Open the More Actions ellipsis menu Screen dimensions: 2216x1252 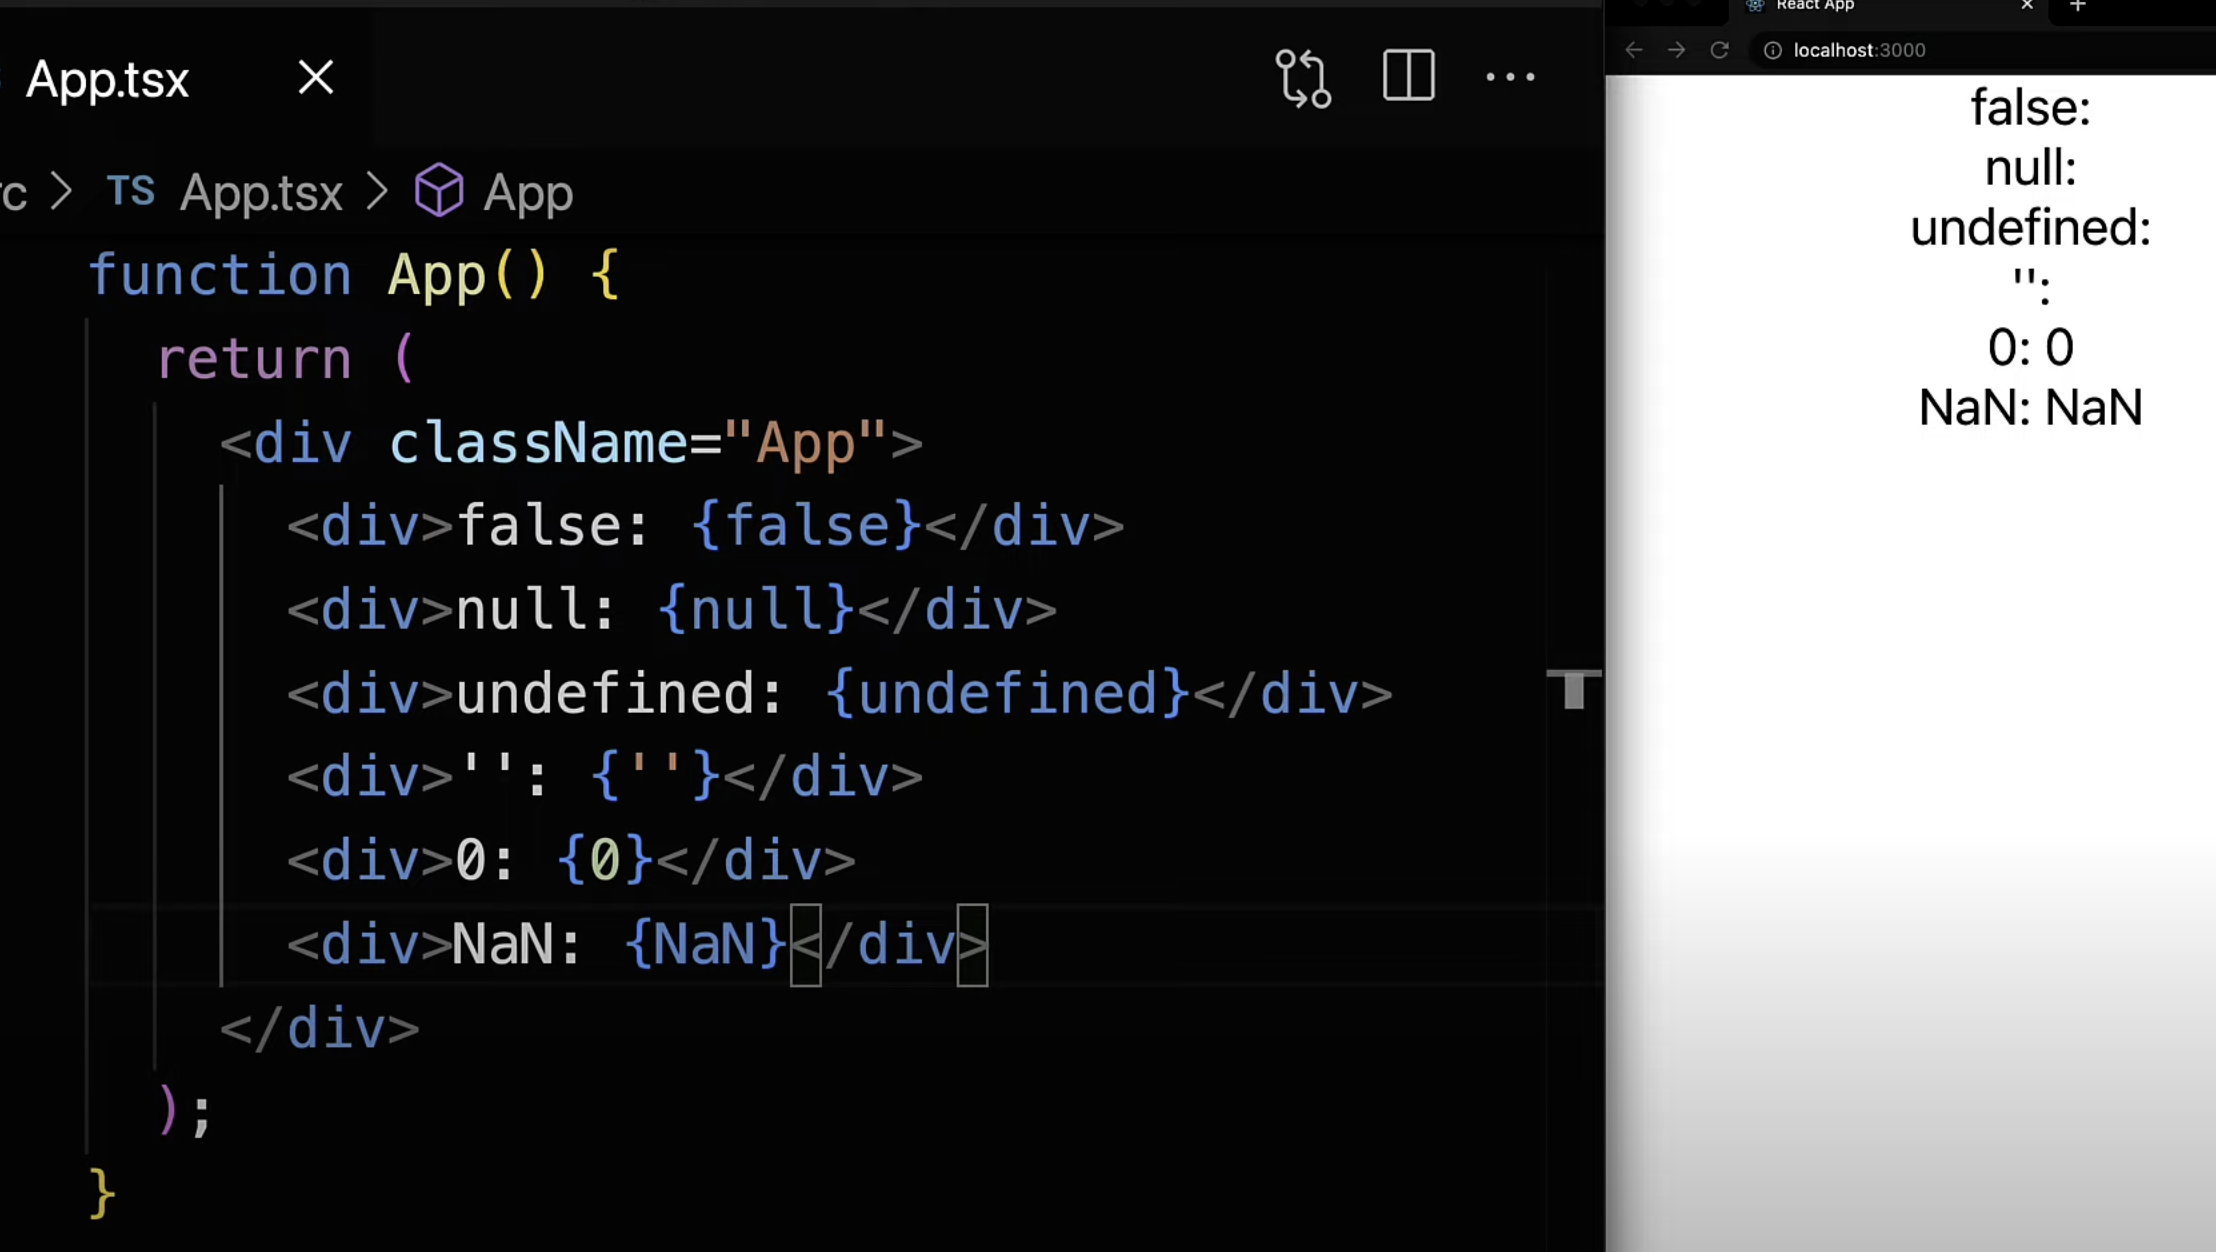pos(1510,77)
